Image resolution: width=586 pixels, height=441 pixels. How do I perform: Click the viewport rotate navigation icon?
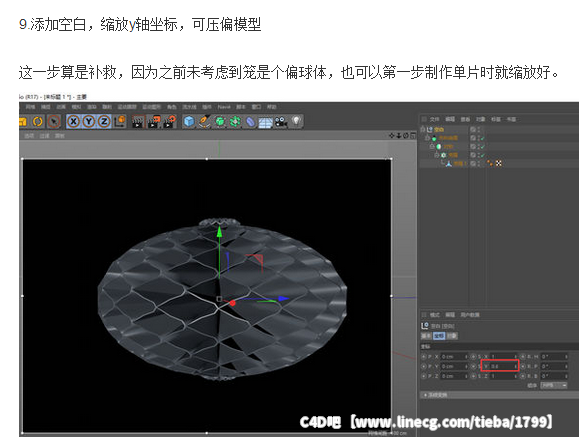coord(405,135)
